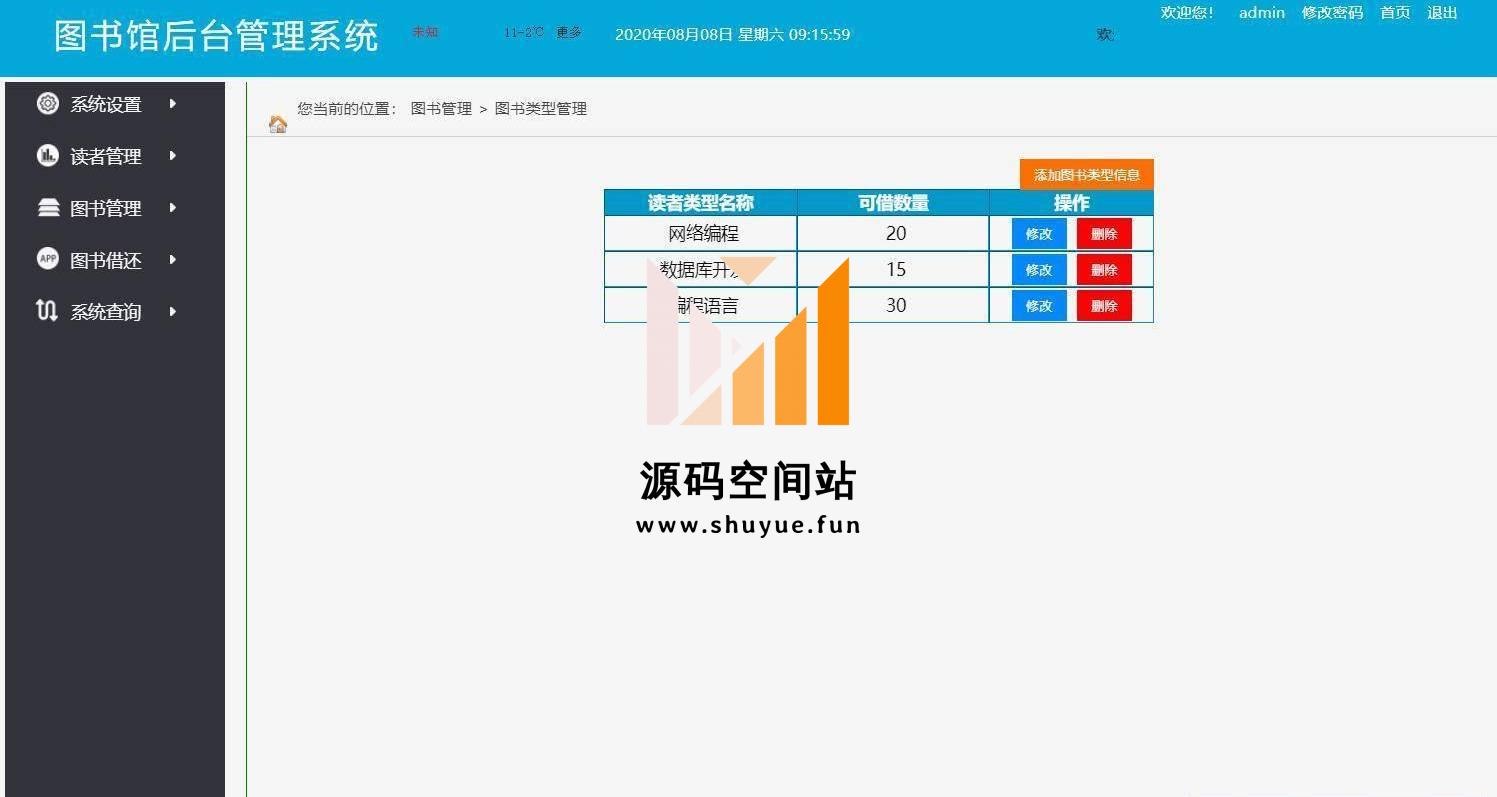The image size is (1497, 797).
Task: Expand the 图书管理 arrow
Action: click(173, 207)
